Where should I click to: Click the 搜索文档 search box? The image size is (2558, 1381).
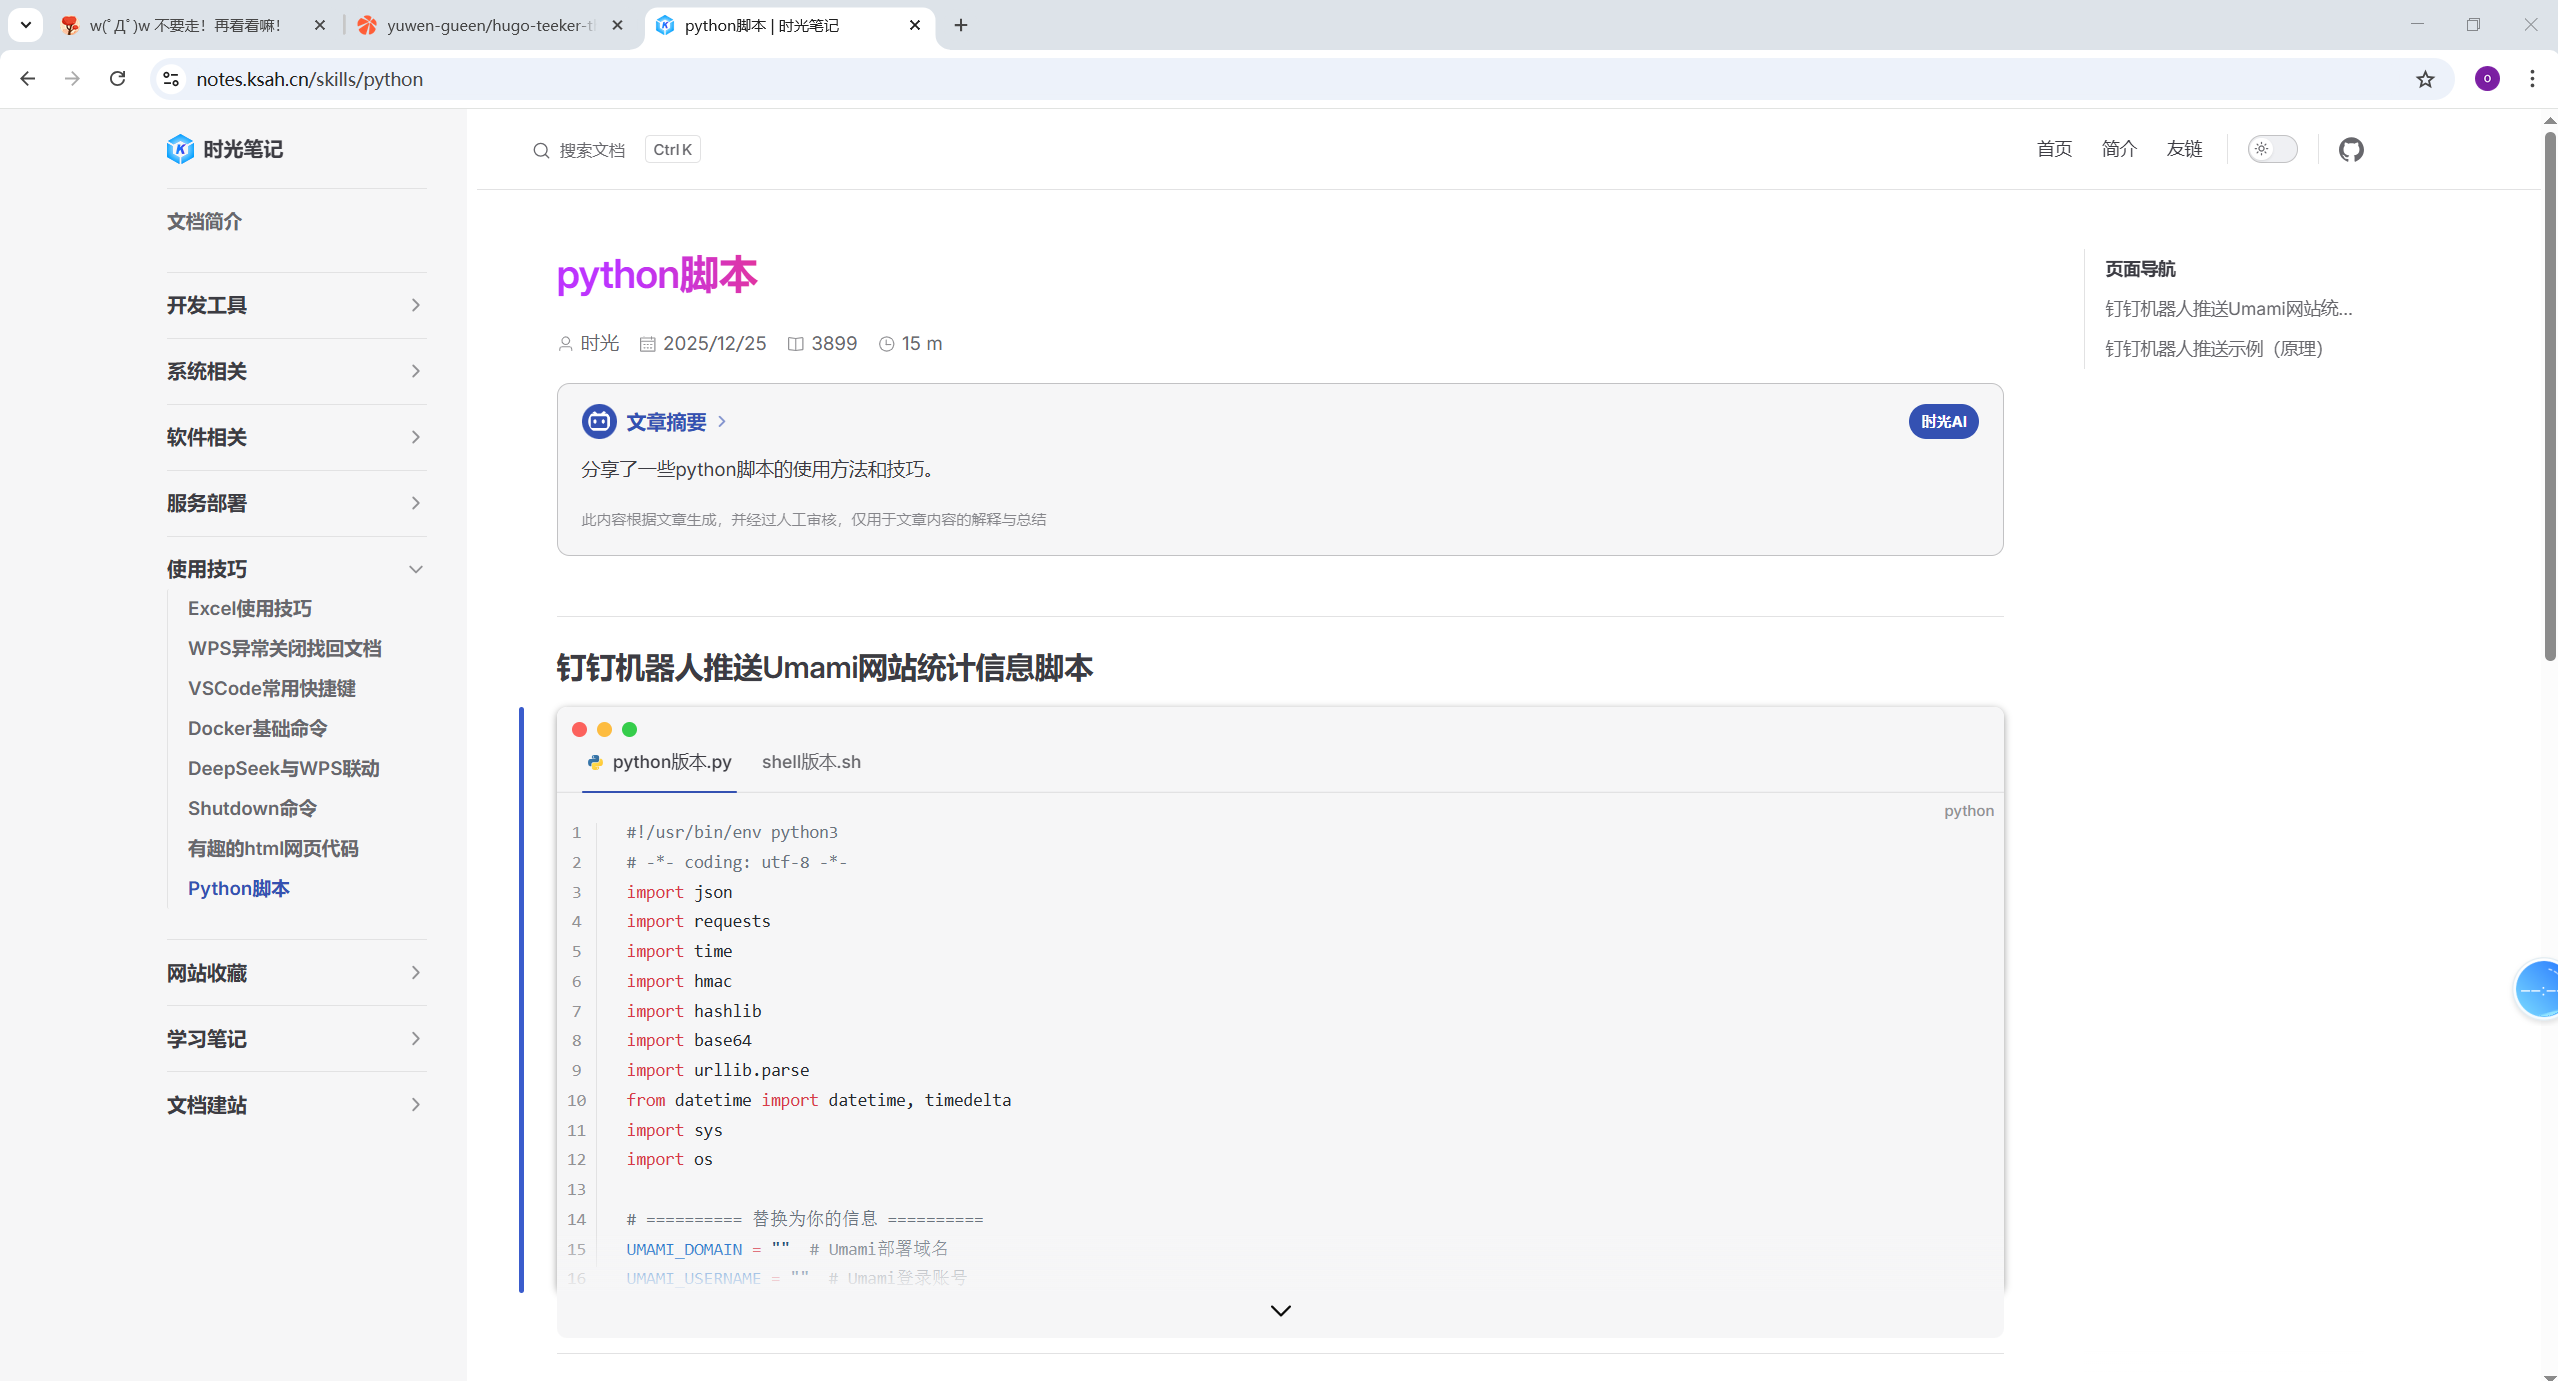point(592,150)
